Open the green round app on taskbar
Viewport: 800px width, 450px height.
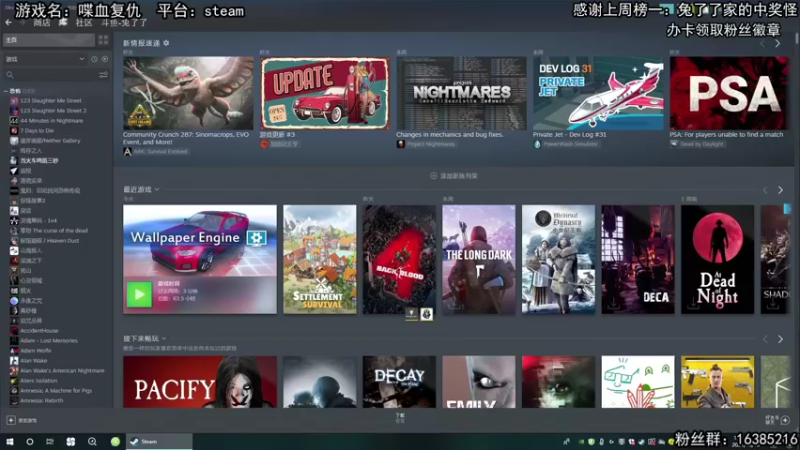[x=115, y=442]
